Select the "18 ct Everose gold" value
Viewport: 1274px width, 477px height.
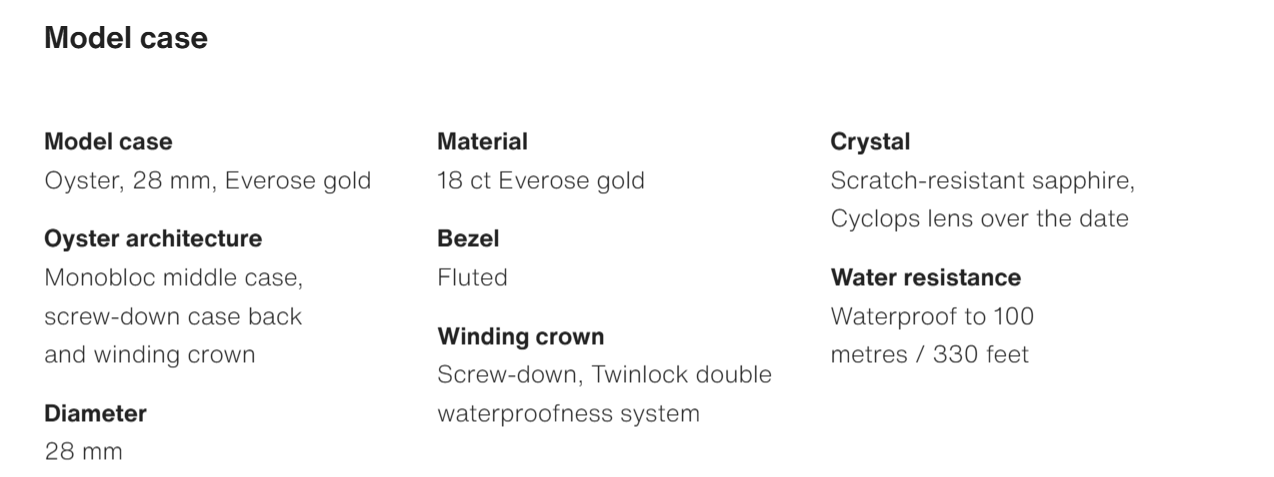point(540,181)
